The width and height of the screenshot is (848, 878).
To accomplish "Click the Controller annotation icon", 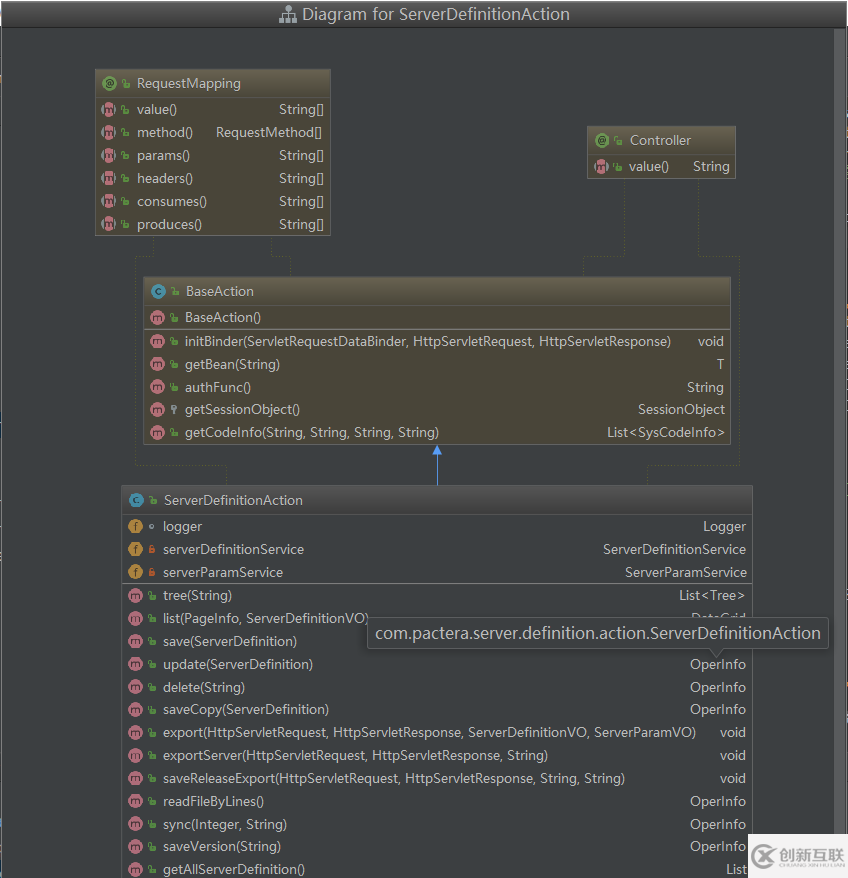I will [x=601, y=141].
